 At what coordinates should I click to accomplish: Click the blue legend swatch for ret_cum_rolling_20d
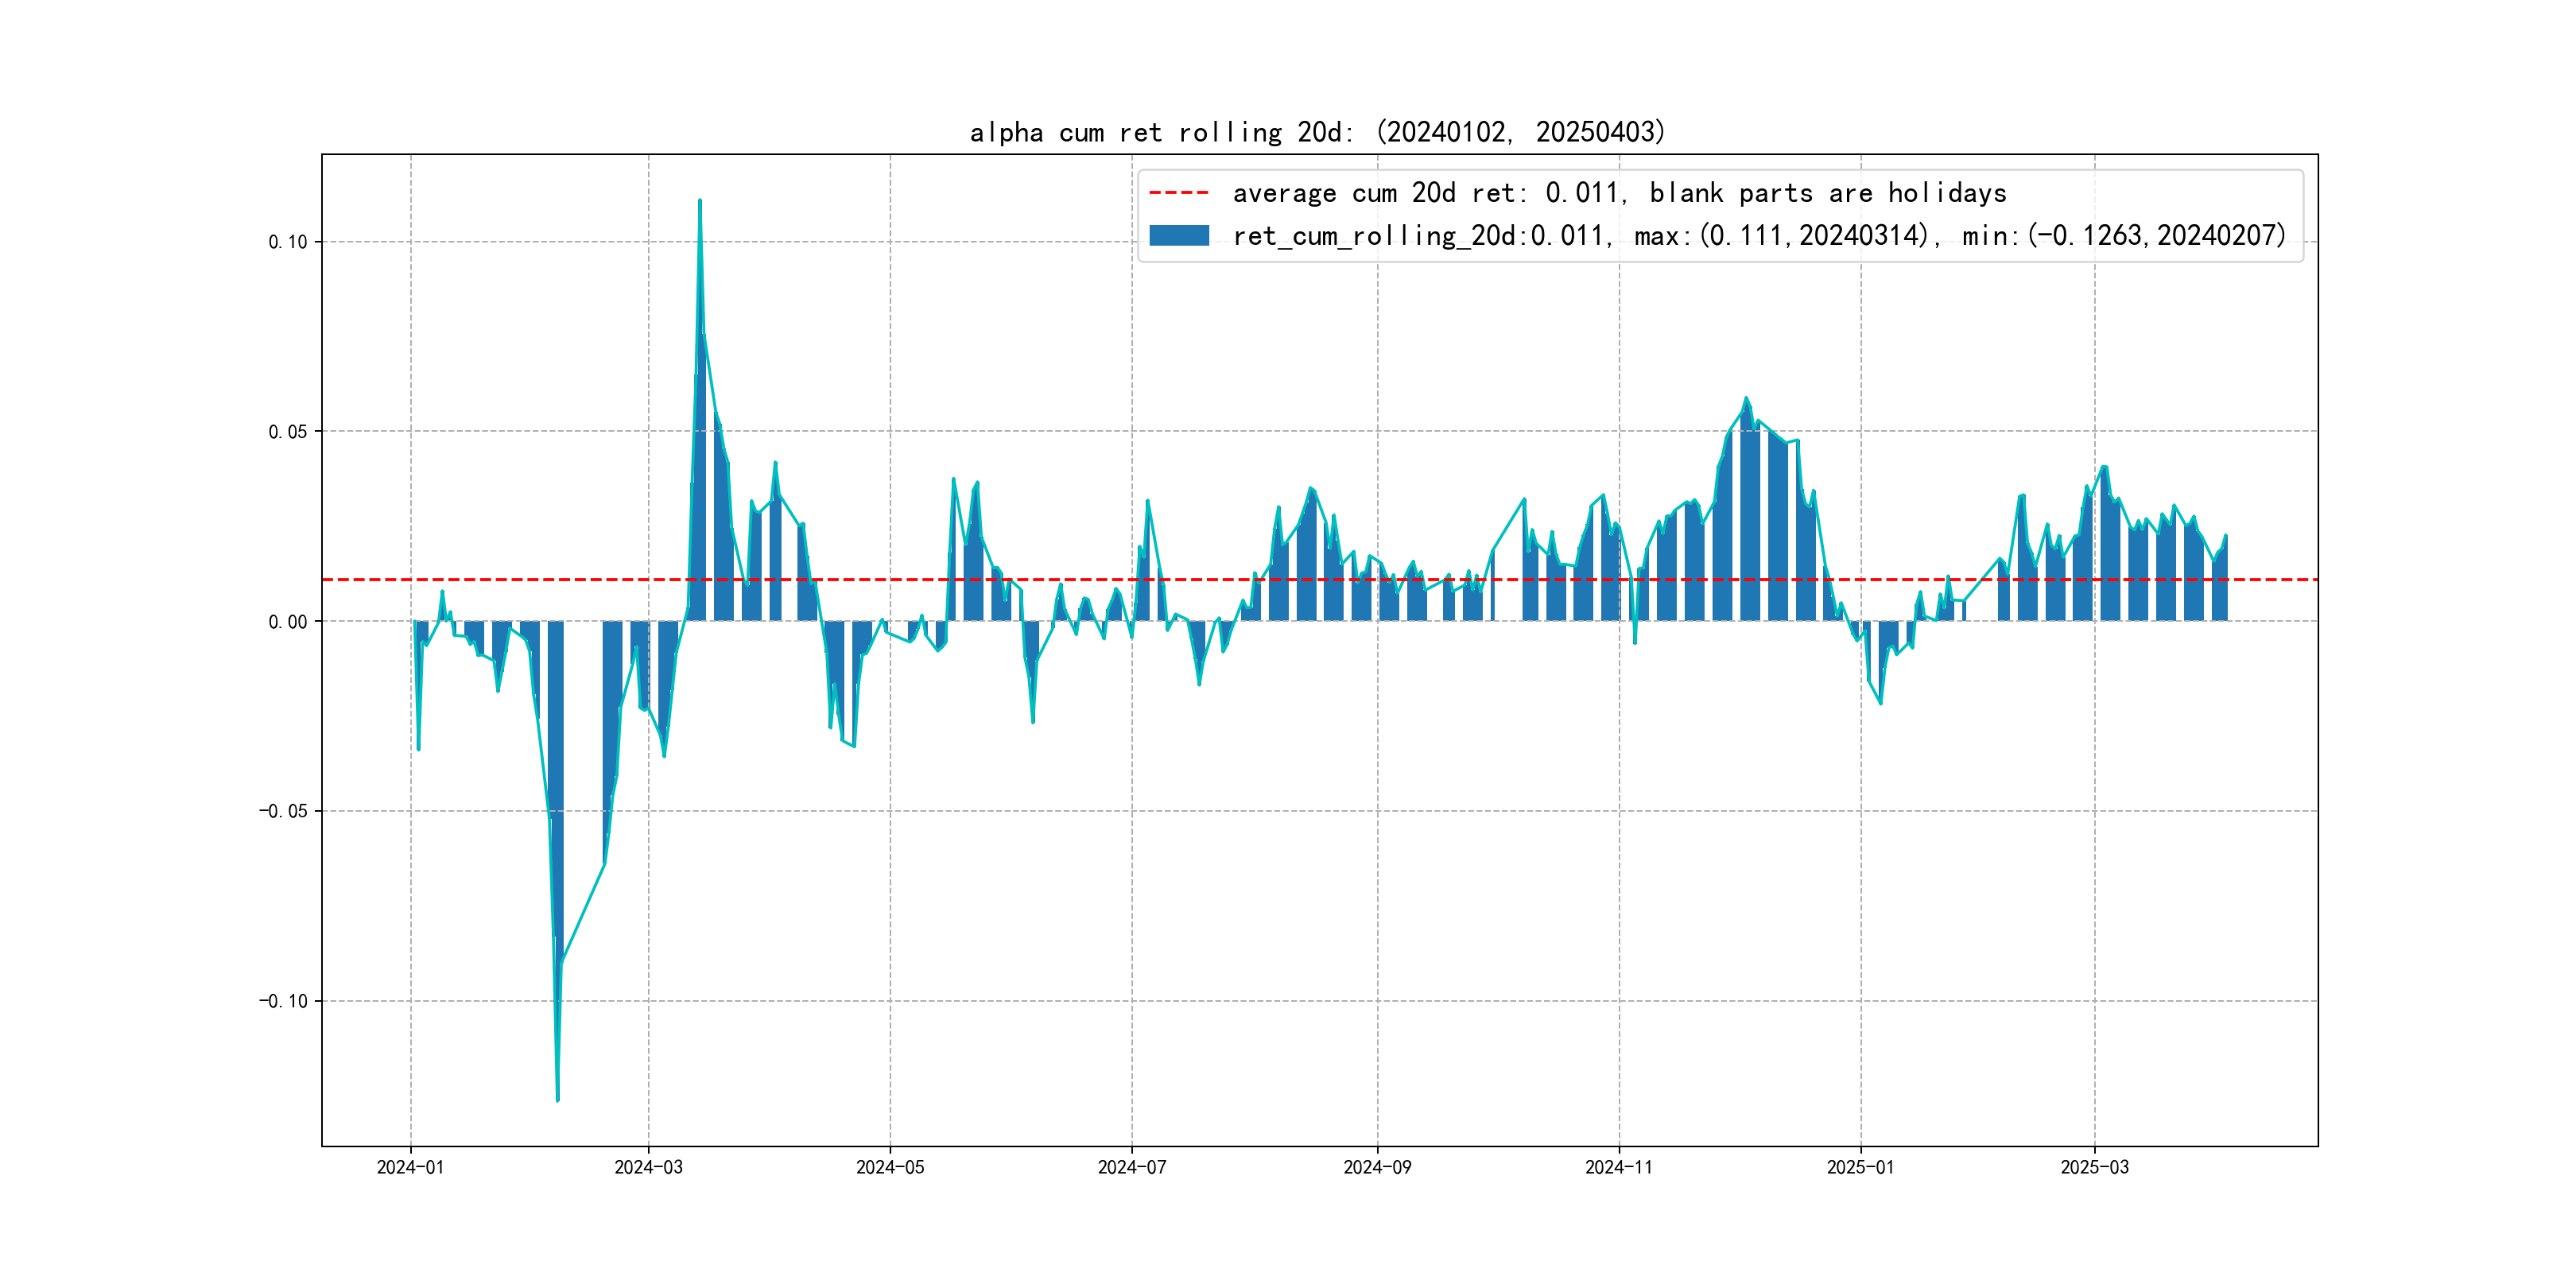pyautogui.click(x=1178, y=236)
